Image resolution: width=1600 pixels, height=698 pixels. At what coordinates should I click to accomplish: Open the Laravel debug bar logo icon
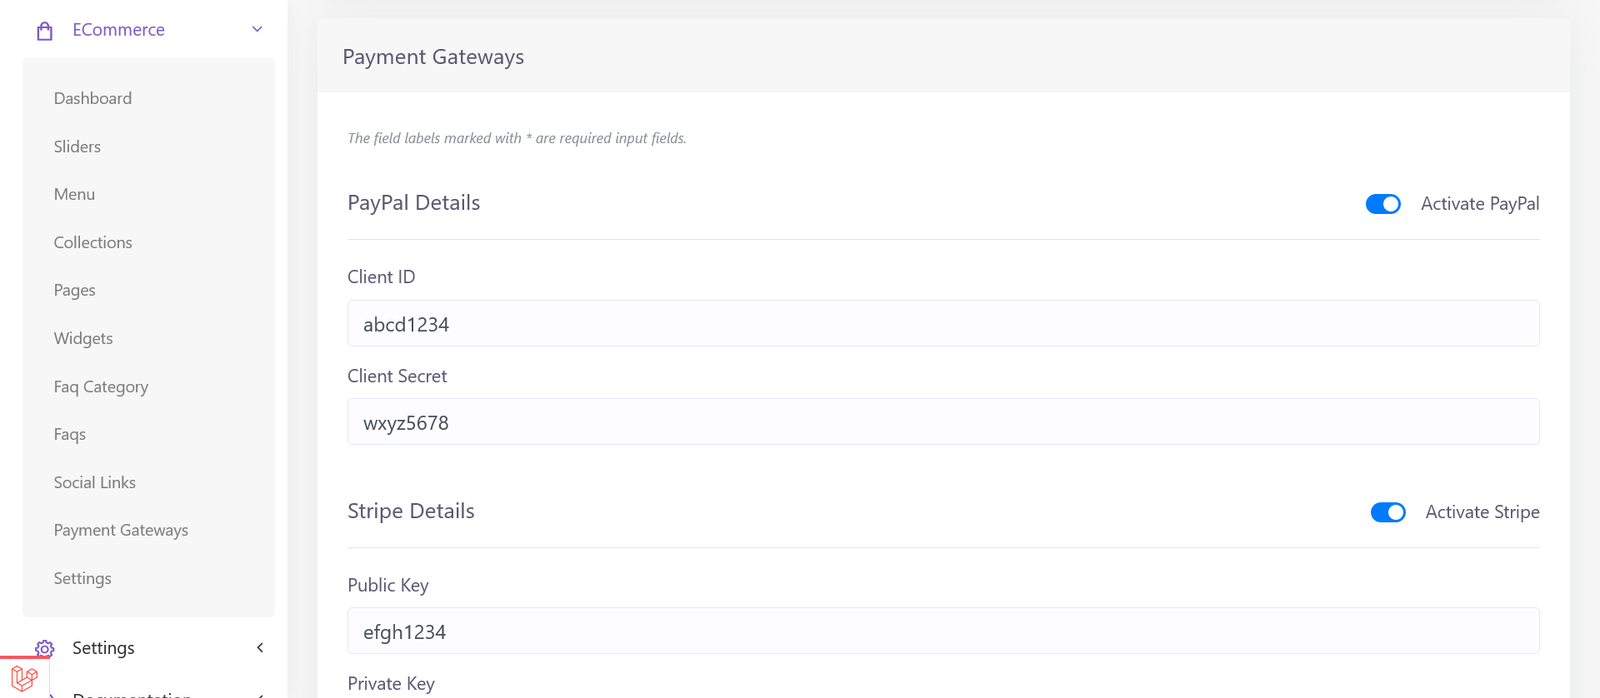click(24, 679)
